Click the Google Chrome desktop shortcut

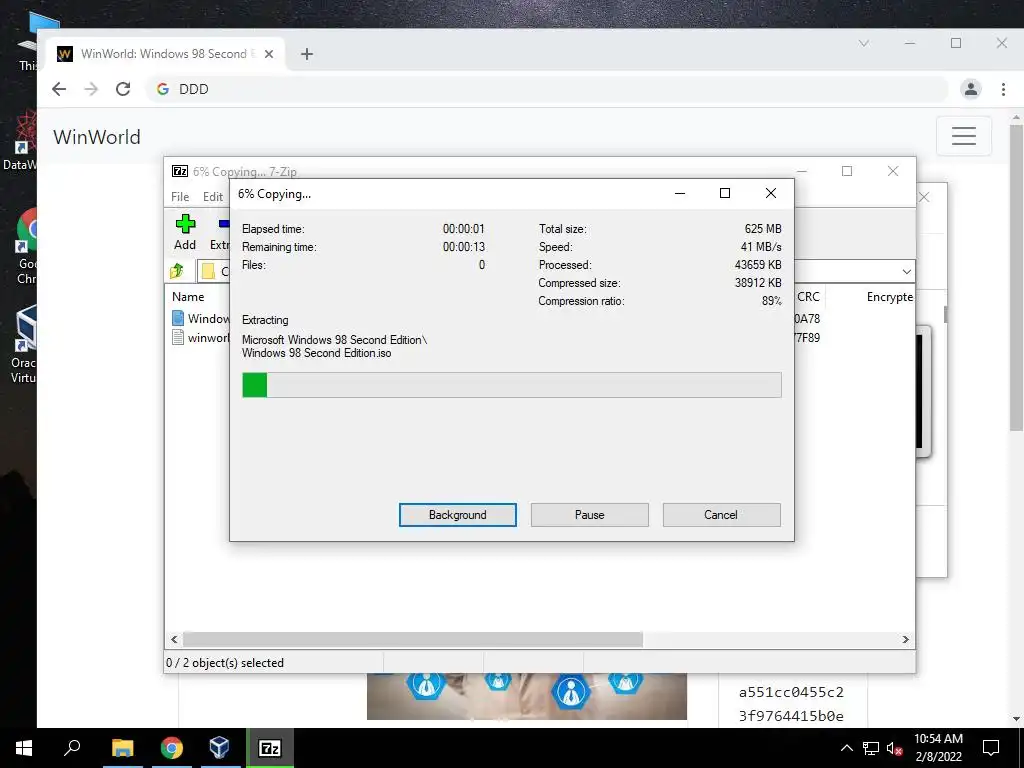tap(25, 247)
